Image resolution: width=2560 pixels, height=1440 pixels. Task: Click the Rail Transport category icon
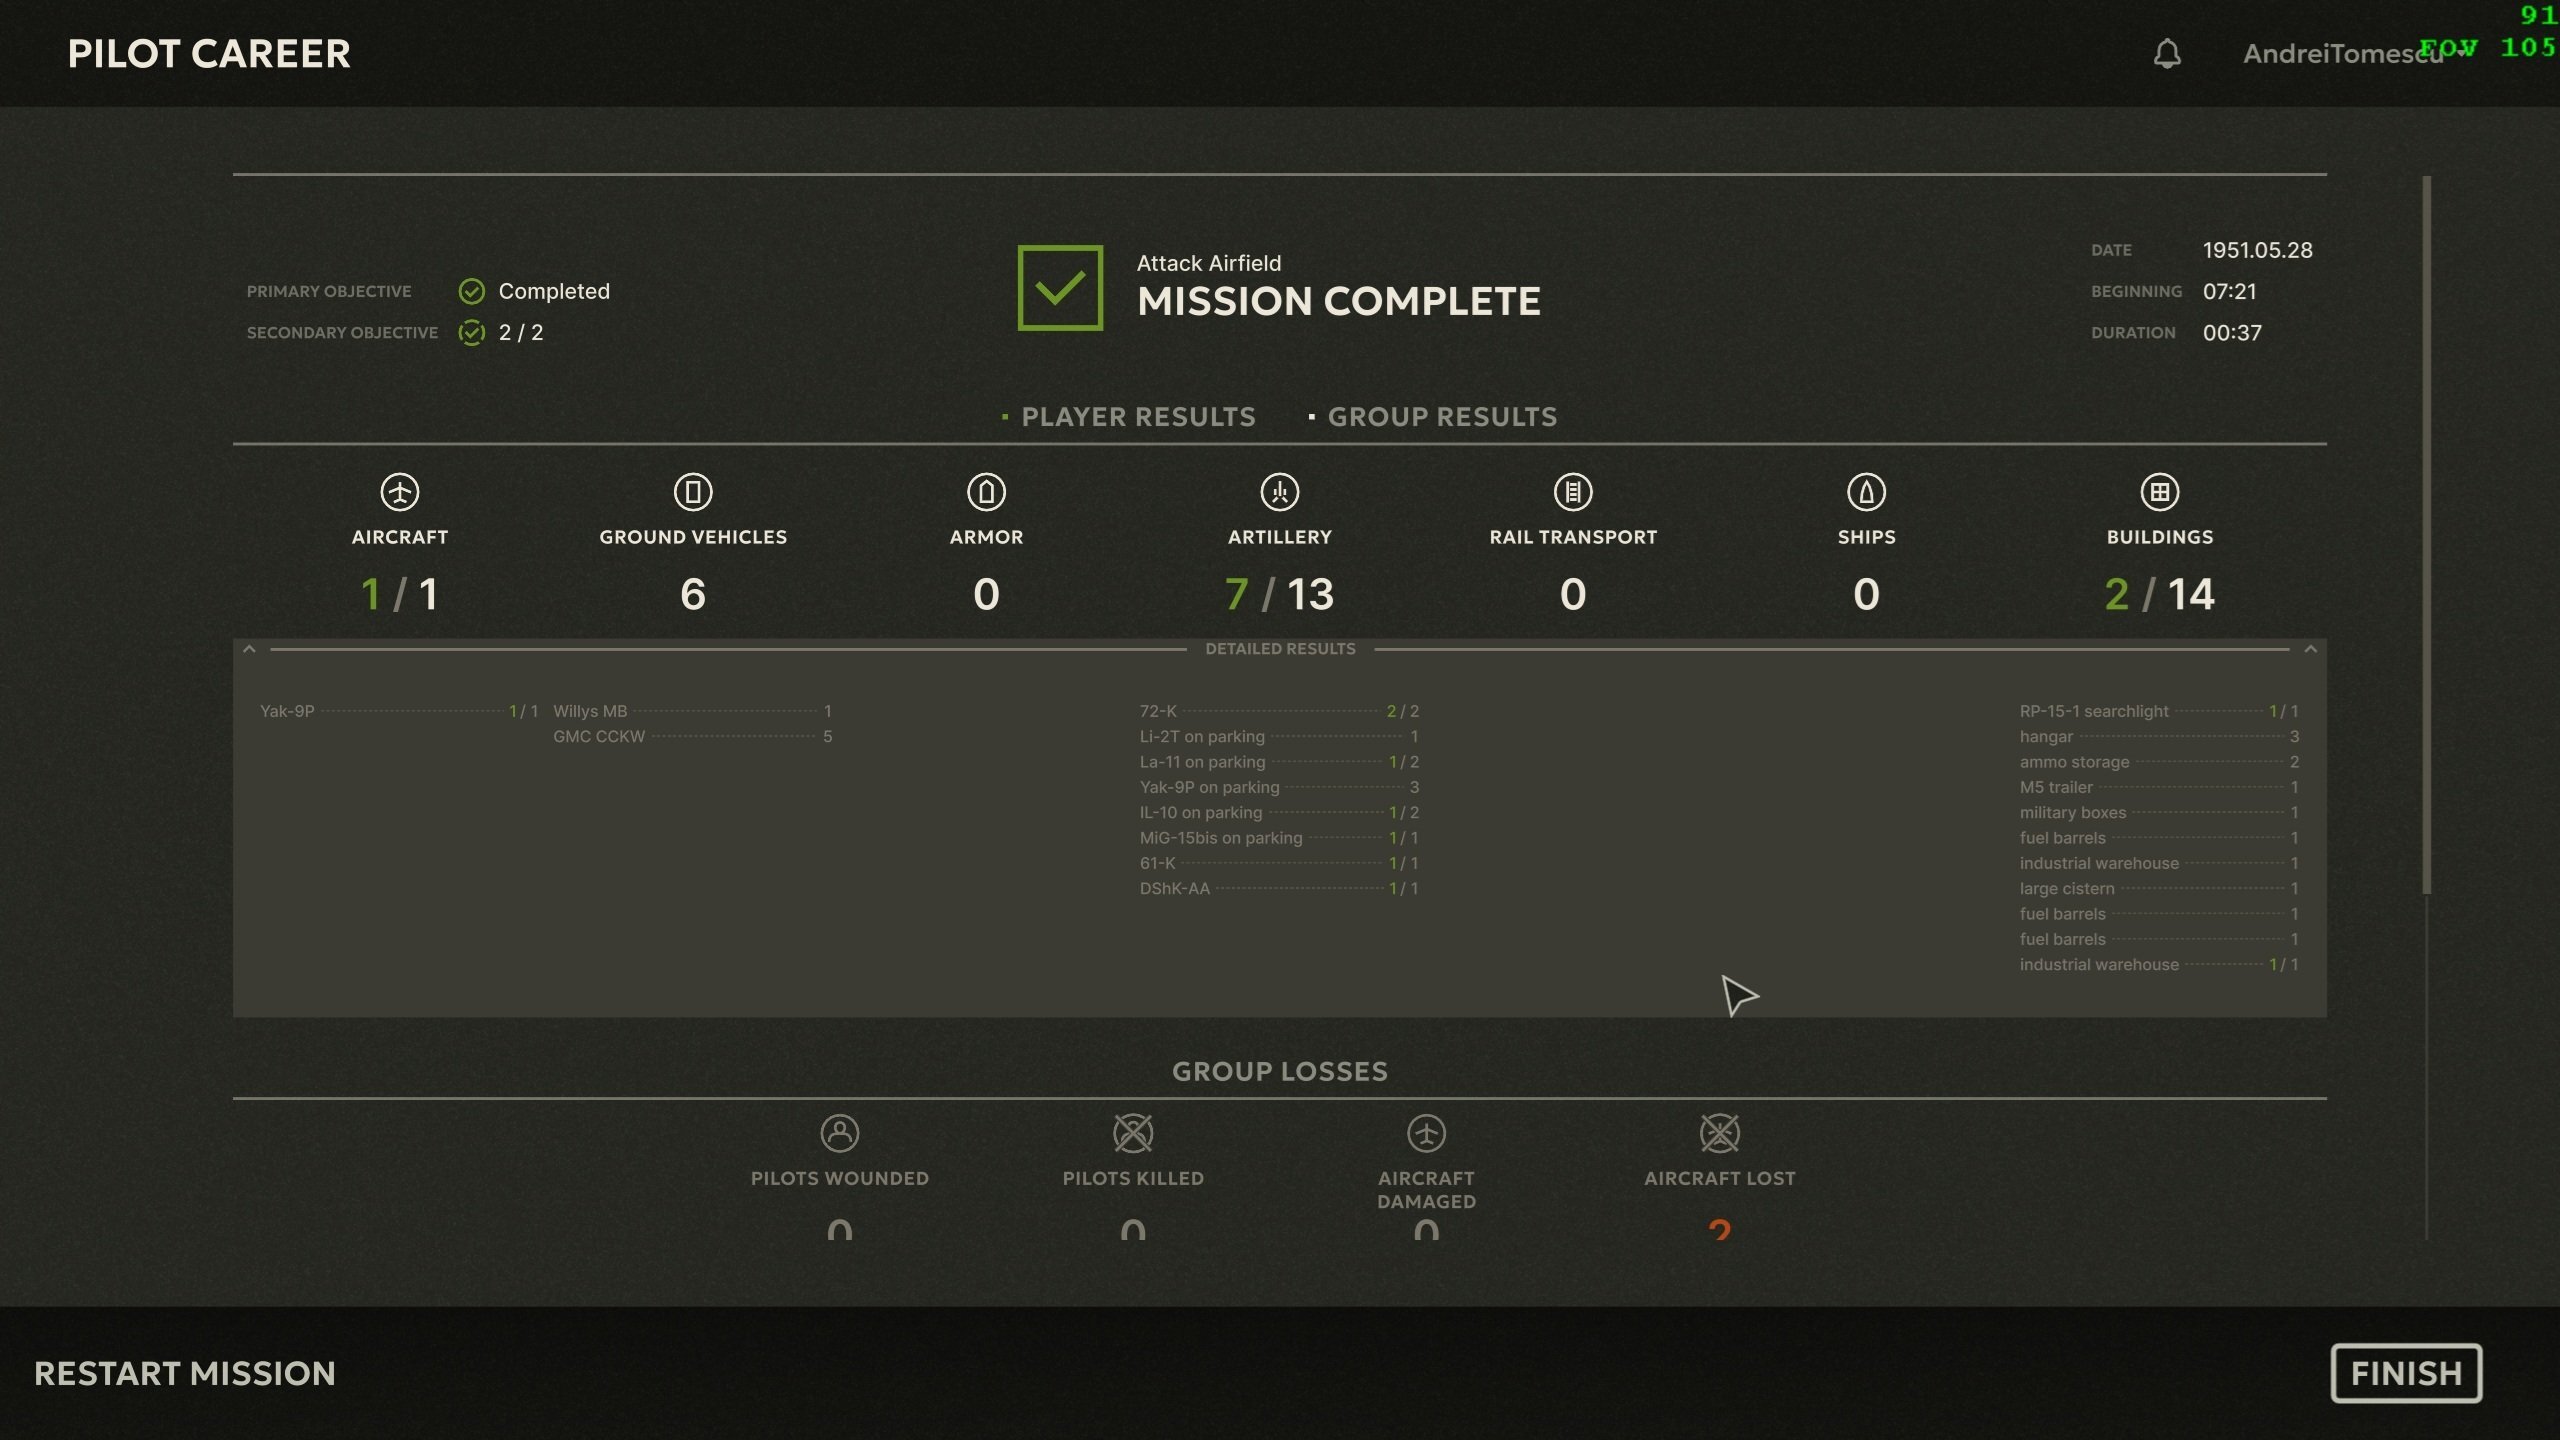point(1573,492)
